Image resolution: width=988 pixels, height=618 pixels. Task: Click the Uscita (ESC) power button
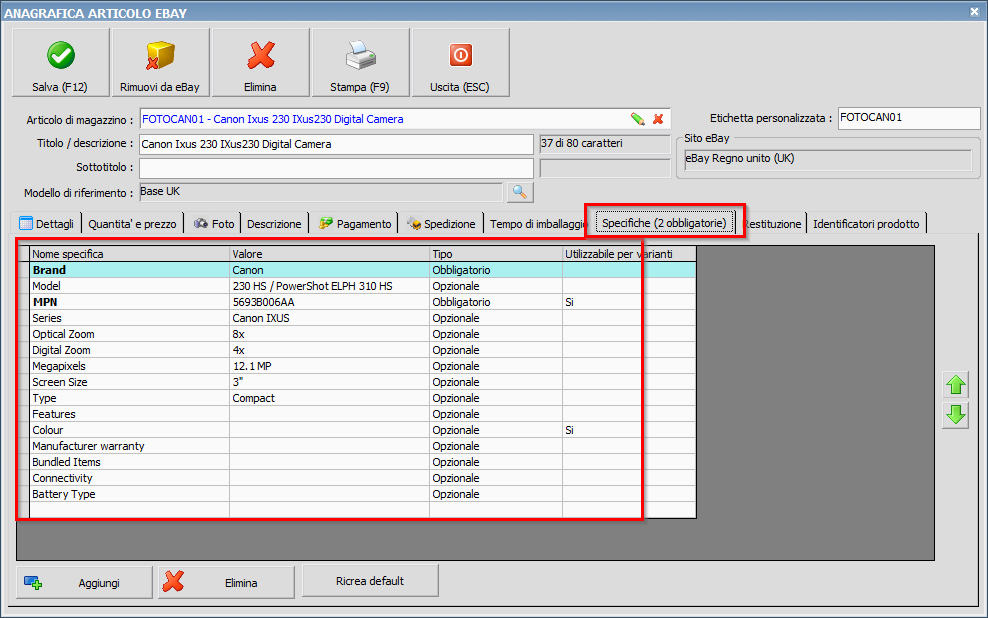pyautogui.click(x=460, y=62)
